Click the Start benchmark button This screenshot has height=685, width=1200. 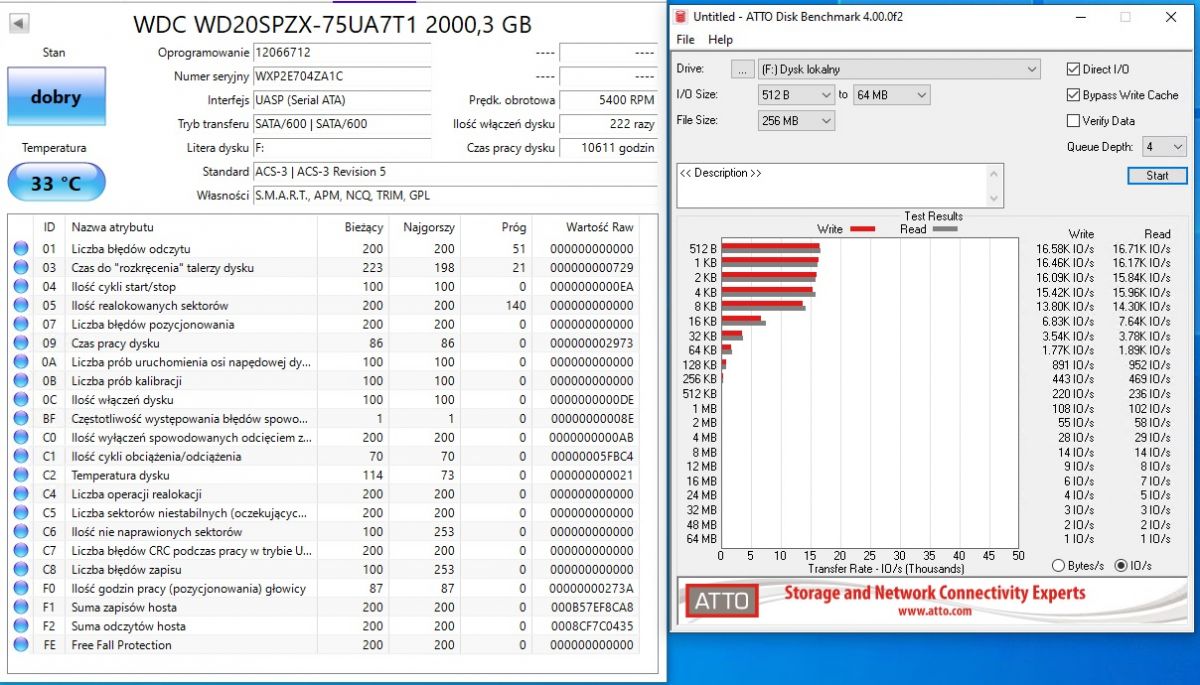(1157, 175)
